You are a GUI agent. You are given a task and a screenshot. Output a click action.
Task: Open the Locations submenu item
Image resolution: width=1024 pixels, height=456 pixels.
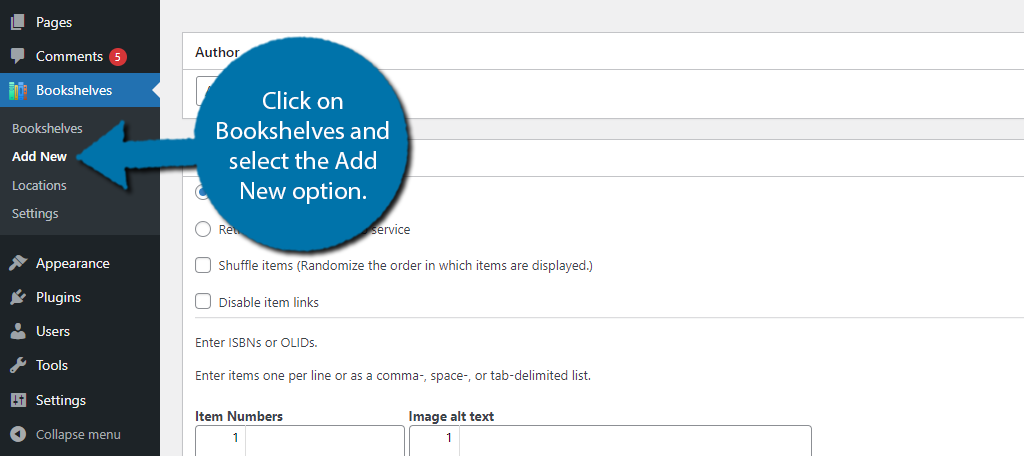pos(39,185)
